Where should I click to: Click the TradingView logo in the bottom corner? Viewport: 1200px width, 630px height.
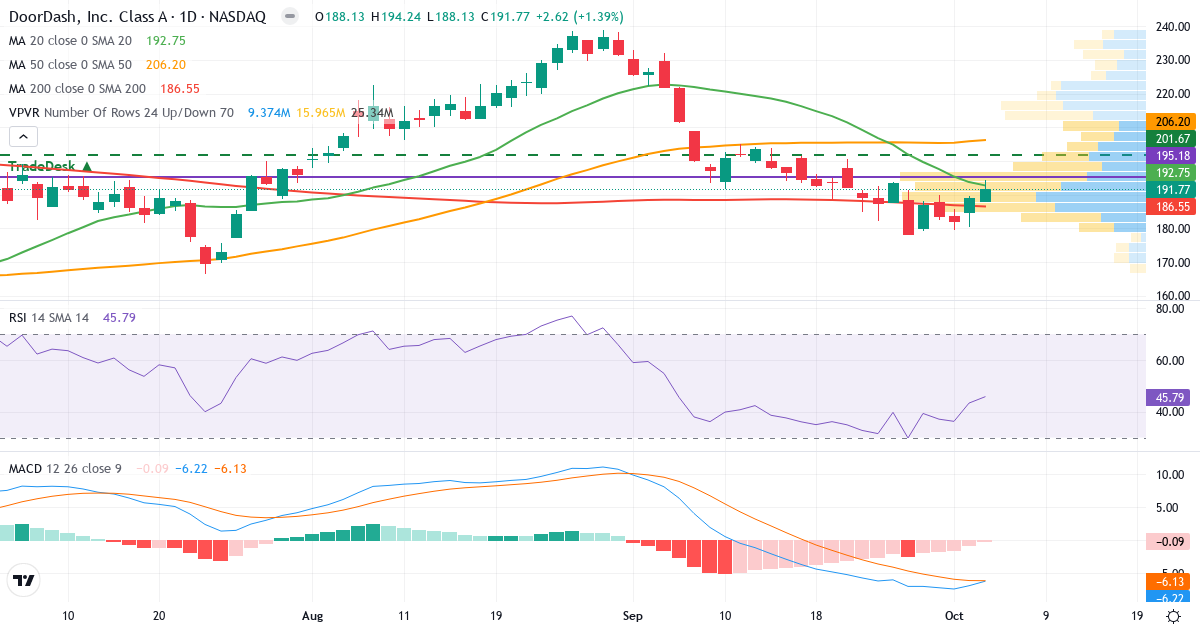[23, 580]
